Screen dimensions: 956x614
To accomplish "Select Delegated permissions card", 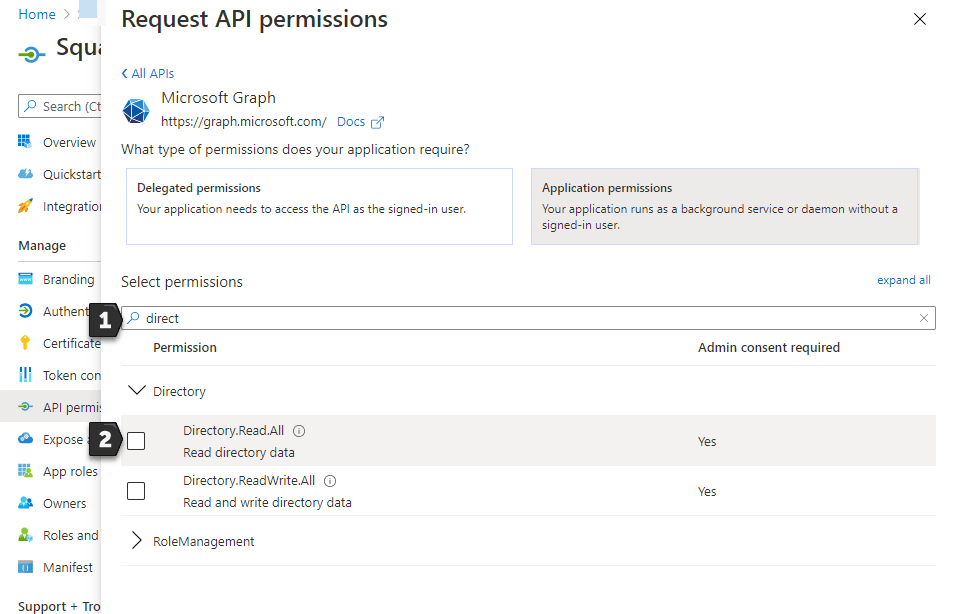I will [x=319, y=207].
